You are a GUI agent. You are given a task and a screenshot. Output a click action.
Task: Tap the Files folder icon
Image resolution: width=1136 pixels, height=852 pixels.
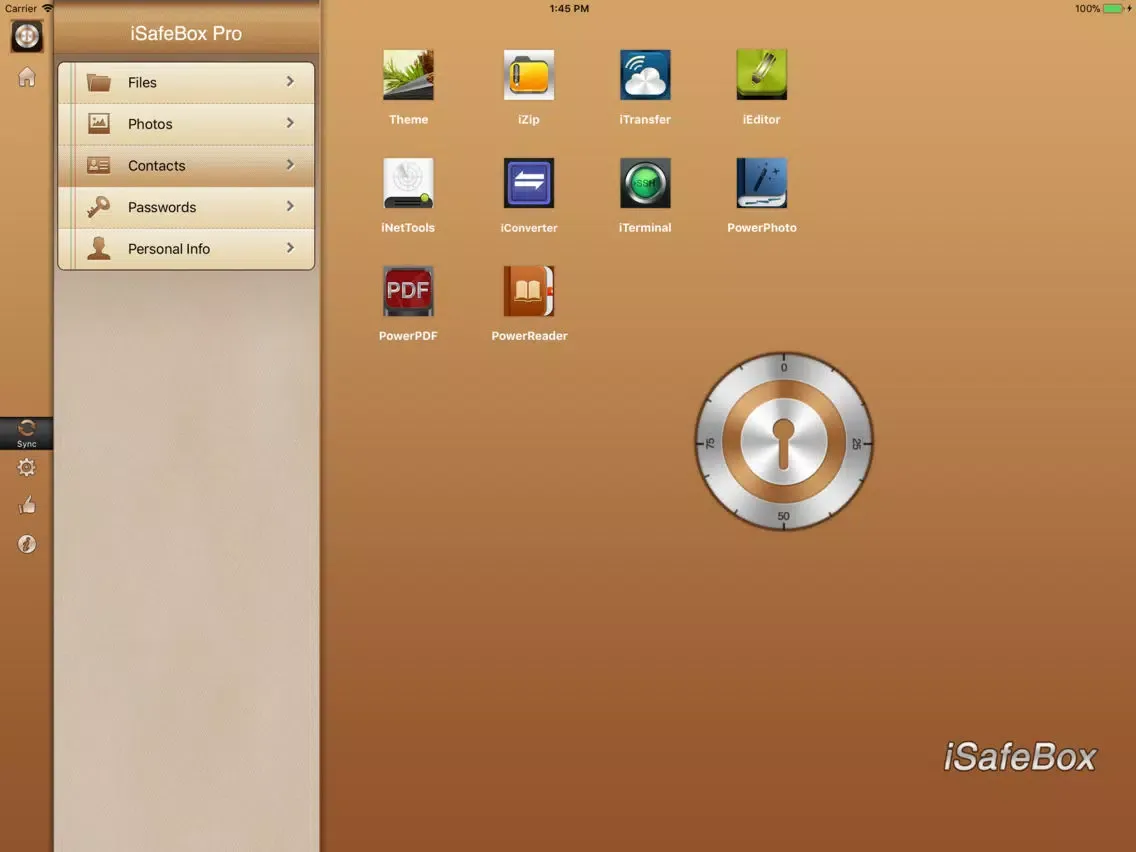point(99,82)
